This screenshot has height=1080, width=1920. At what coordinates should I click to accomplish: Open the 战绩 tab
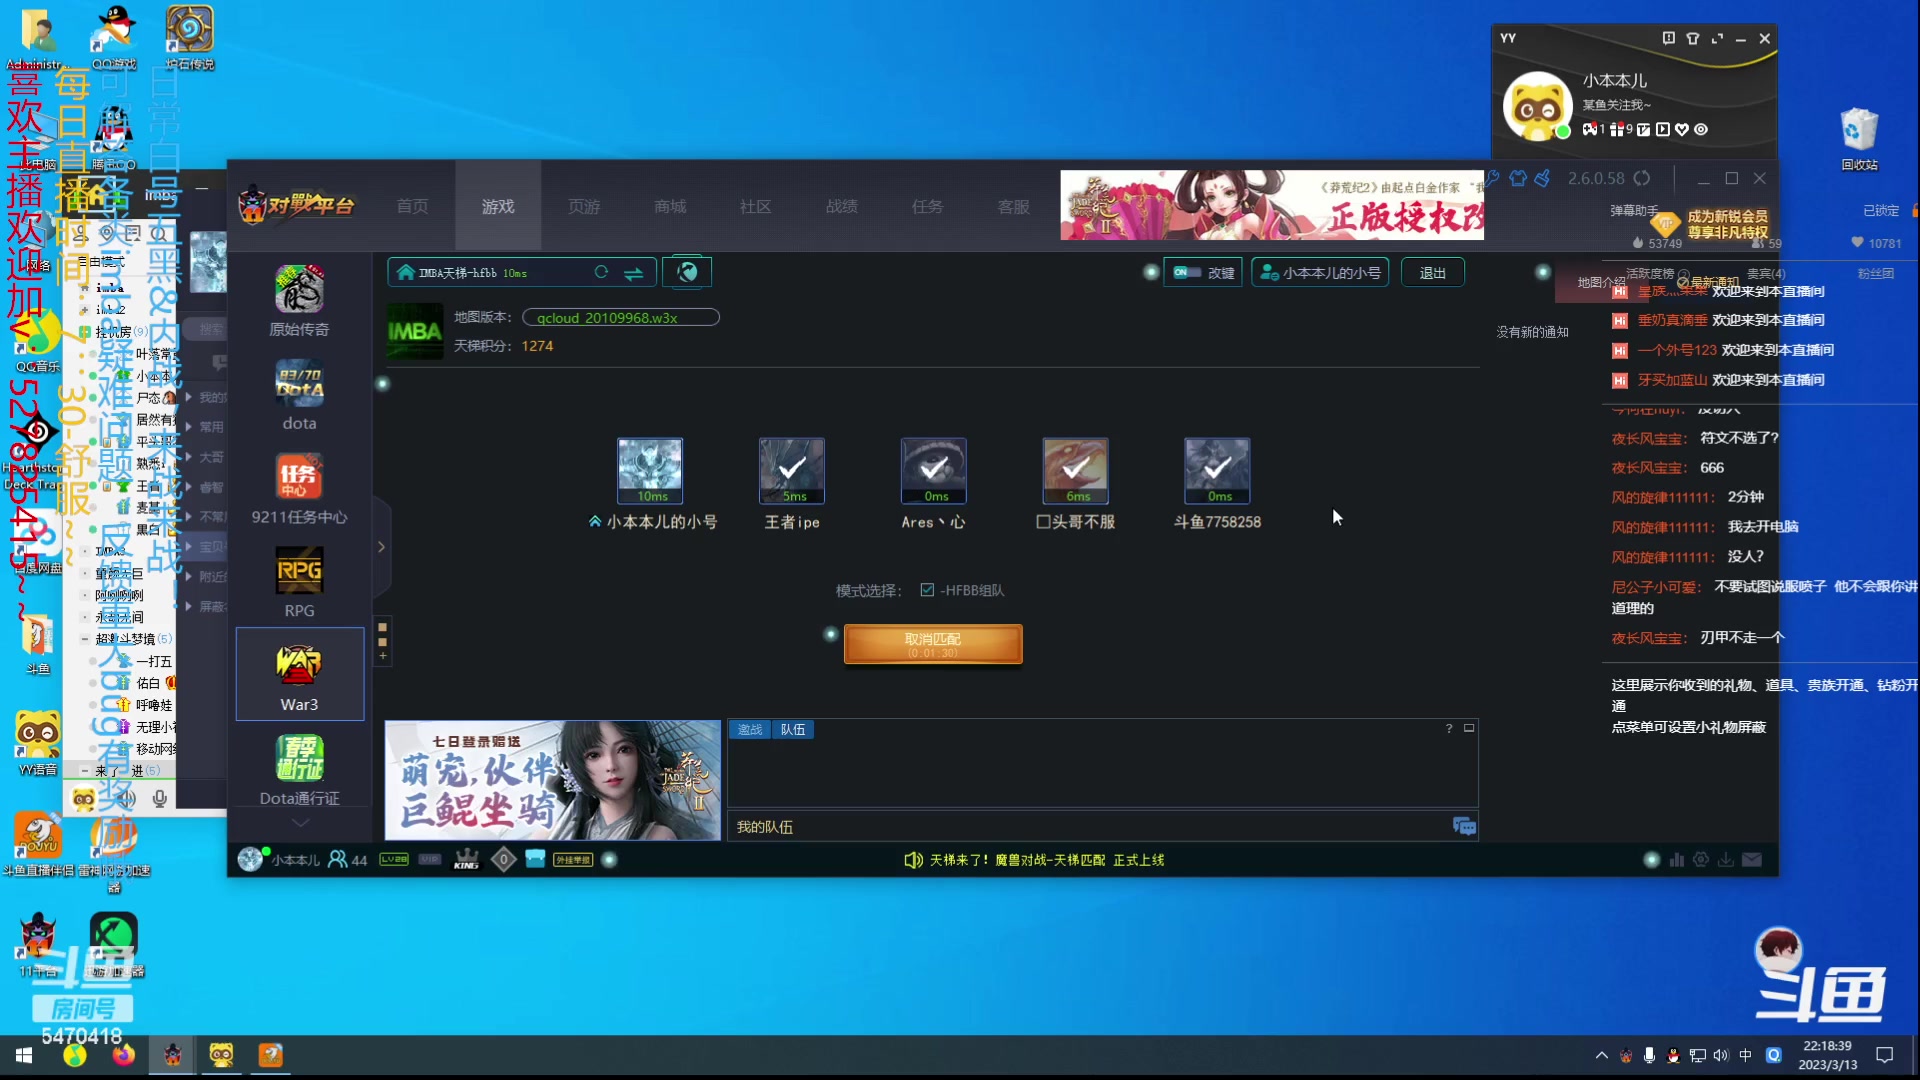[x=842, y=206]
